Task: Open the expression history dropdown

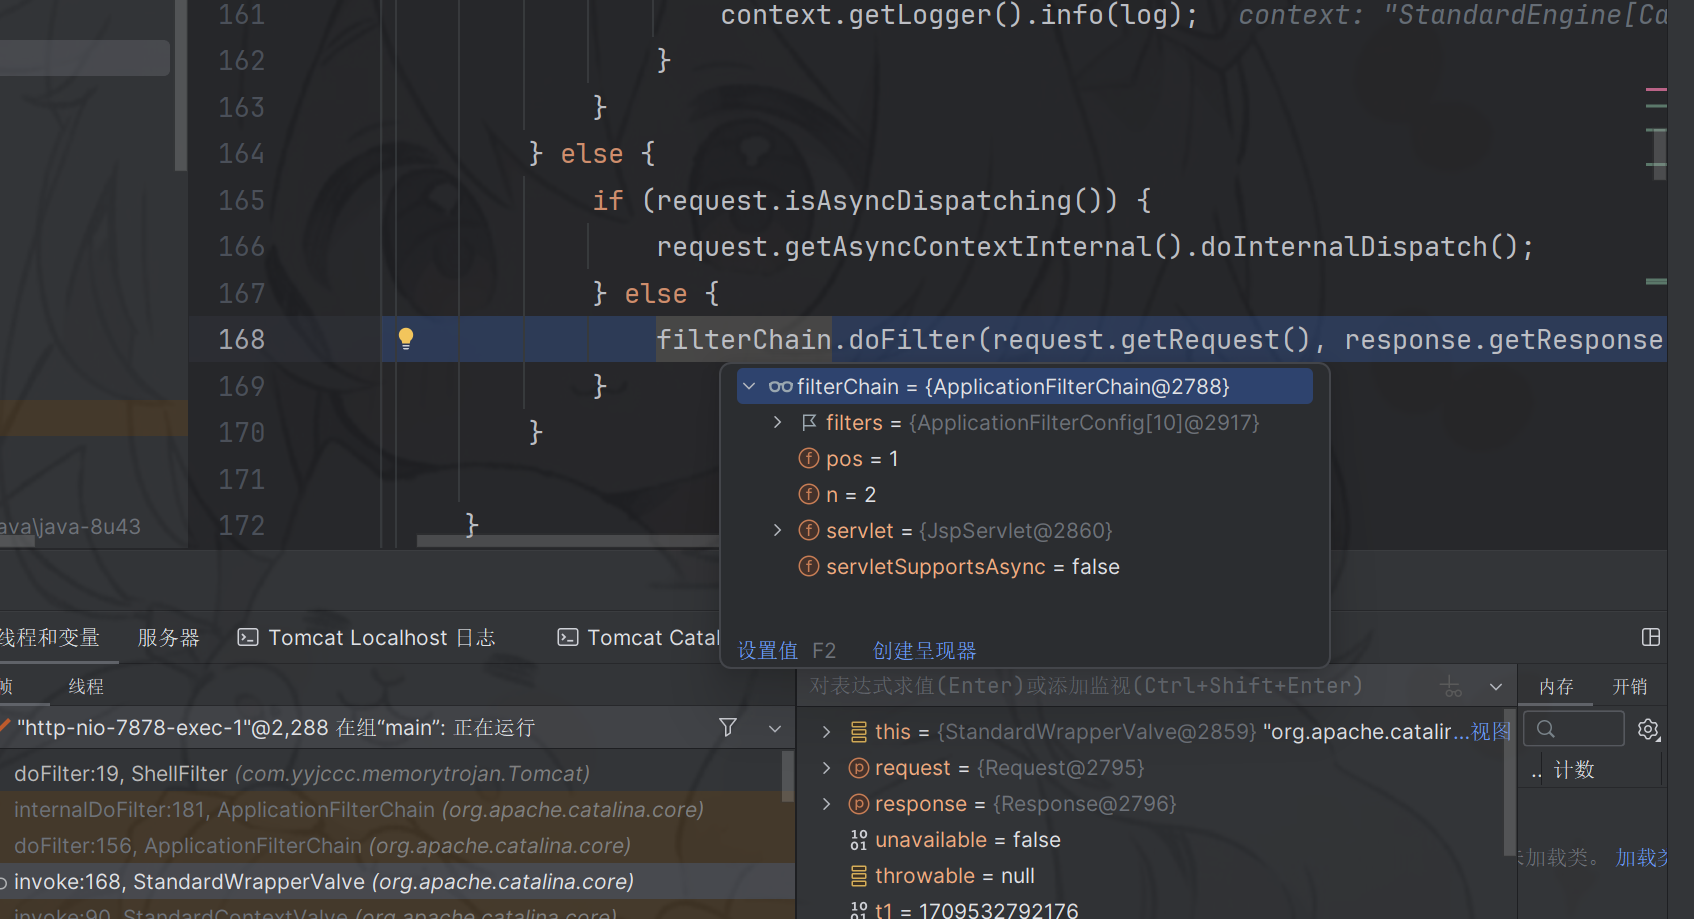Action: click(x=1496, y=687)
